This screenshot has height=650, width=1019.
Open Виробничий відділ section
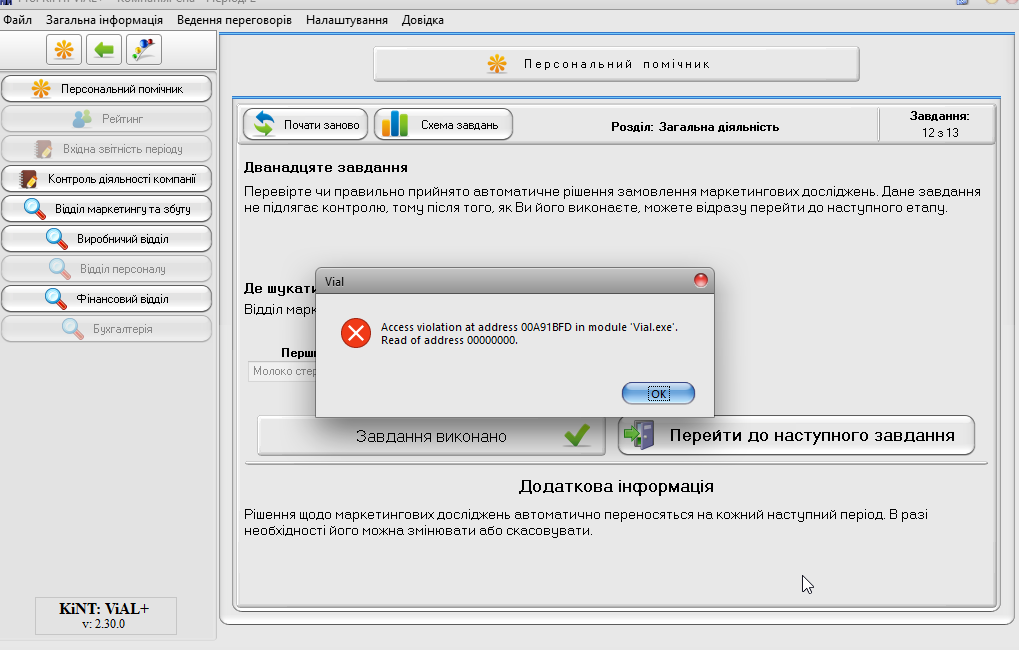tap(107, 239)
